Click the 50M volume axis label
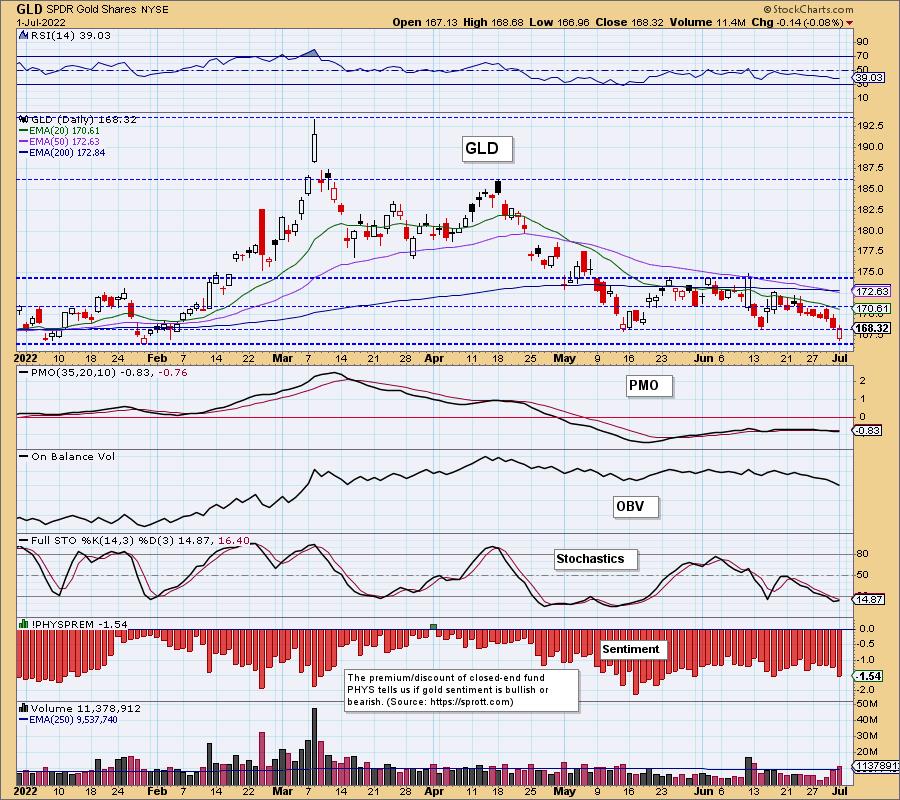Image resolution: width=900 pixels, height=800 pixels. click(868, 704)
